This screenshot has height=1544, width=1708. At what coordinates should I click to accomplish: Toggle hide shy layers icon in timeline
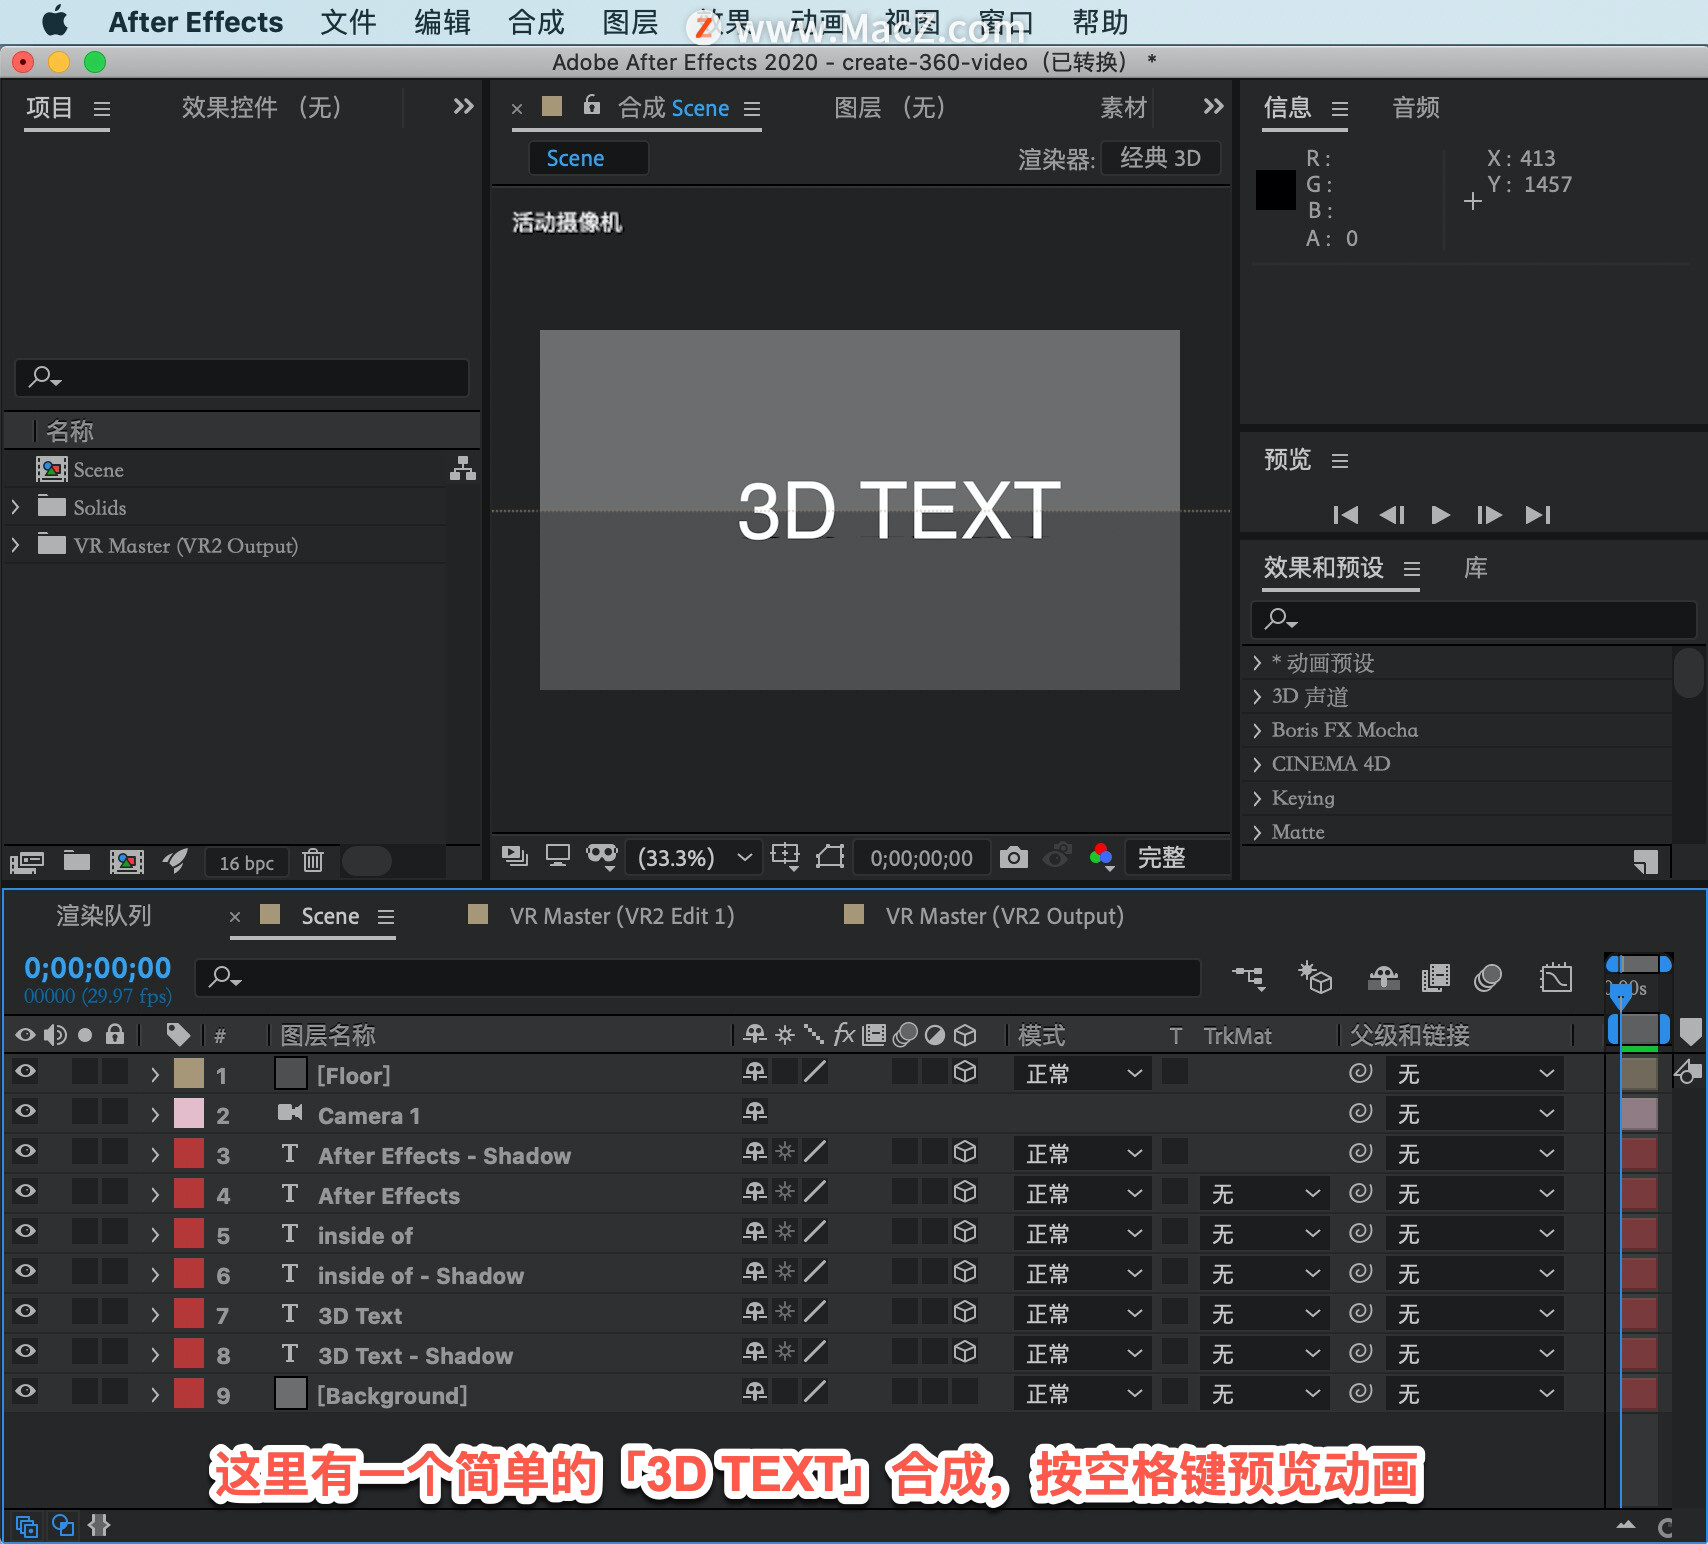point(1383,977)
